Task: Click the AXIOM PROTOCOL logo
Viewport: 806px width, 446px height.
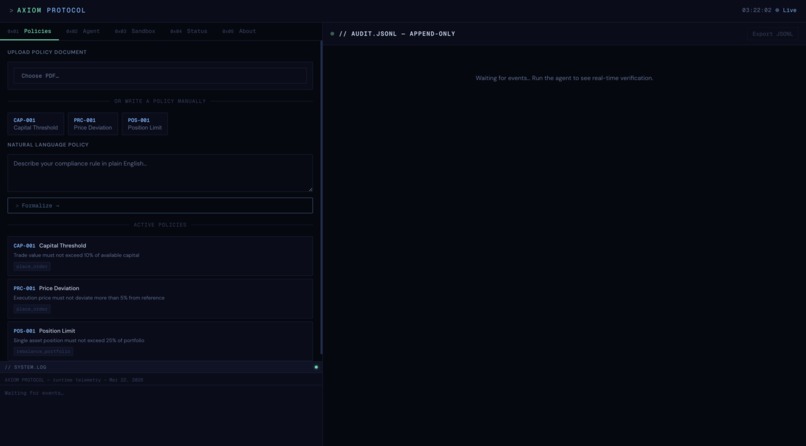Action: pos(48,10)
